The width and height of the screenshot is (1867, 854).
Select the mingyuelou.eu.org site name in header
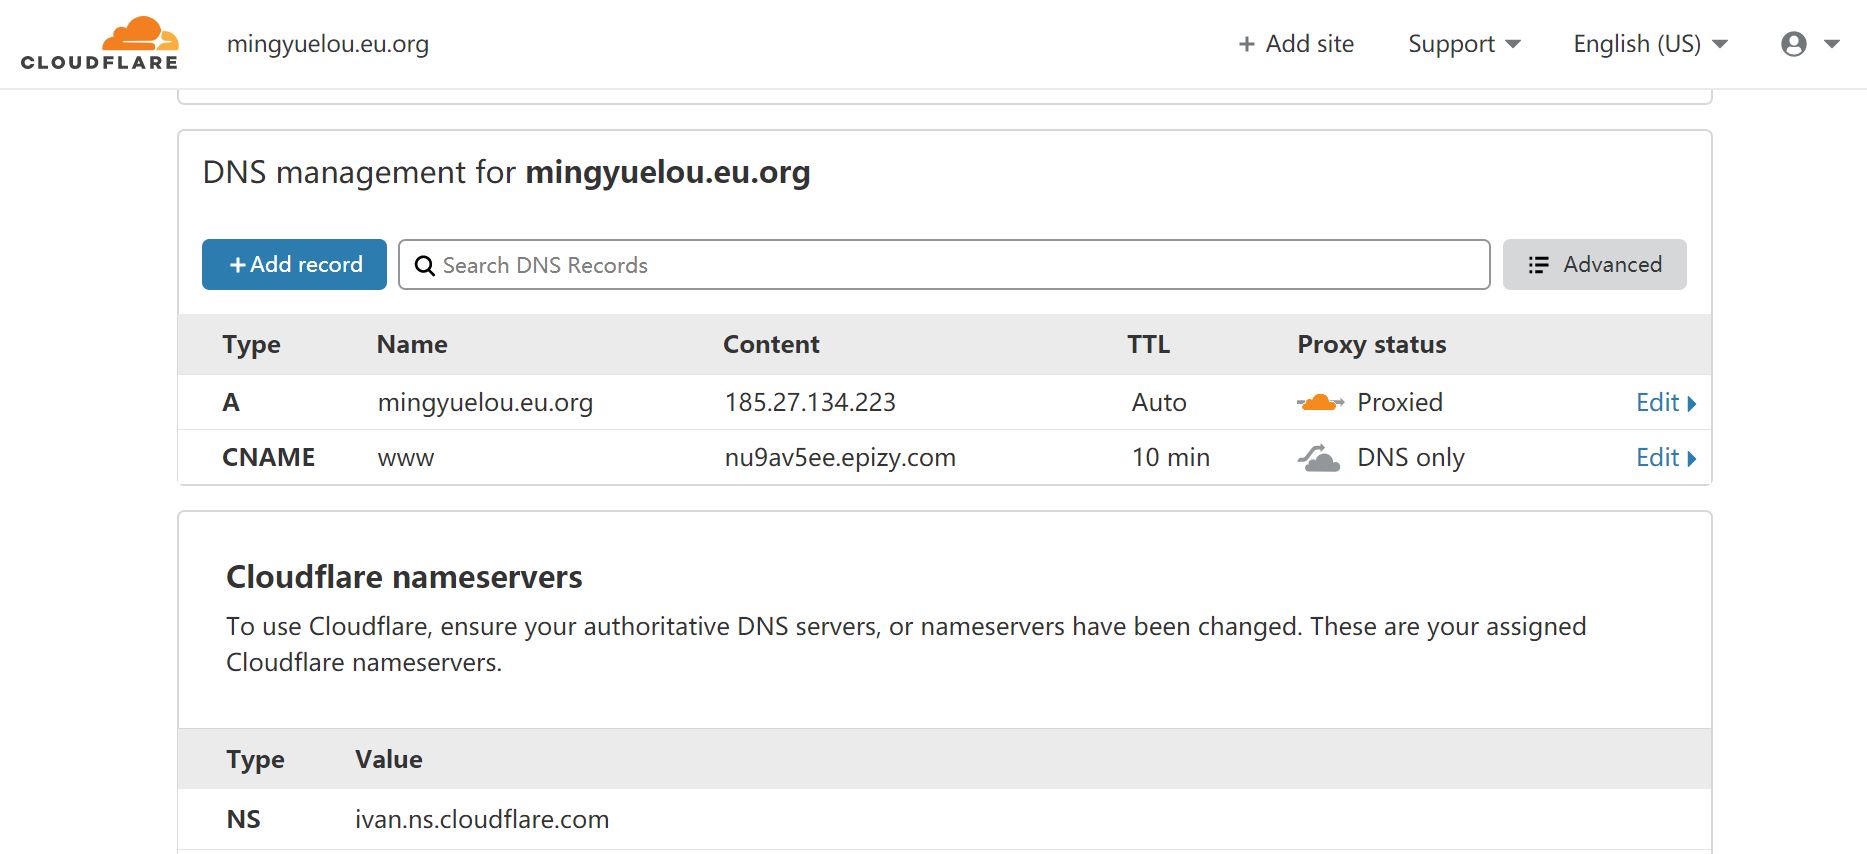tap(328, 44)
